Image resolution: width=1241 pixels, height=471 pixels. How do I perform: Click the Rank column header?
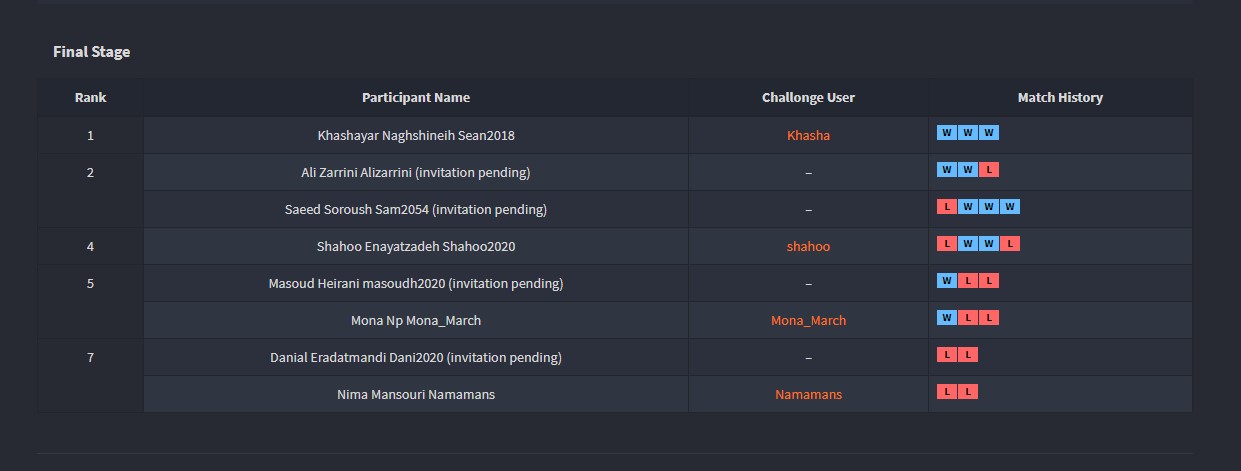[90, 98]
